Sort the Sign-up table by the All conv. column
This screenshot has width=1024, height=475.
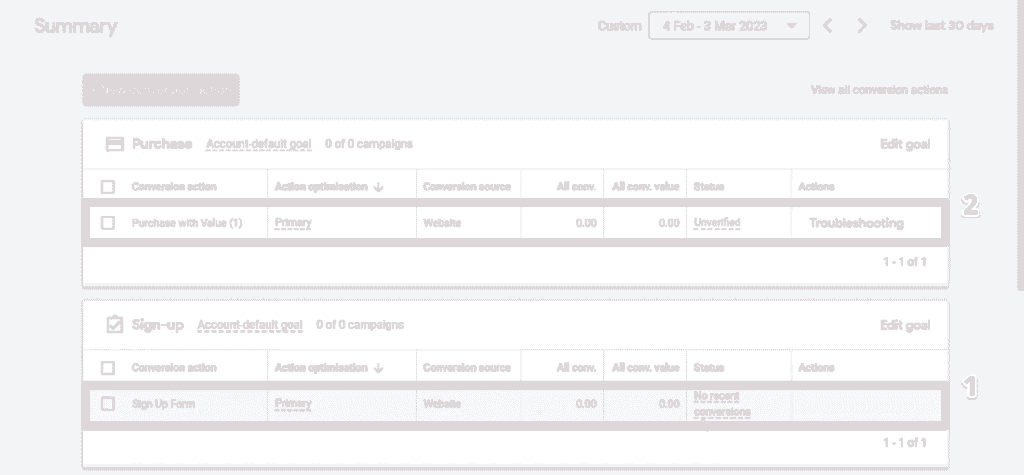576,368
